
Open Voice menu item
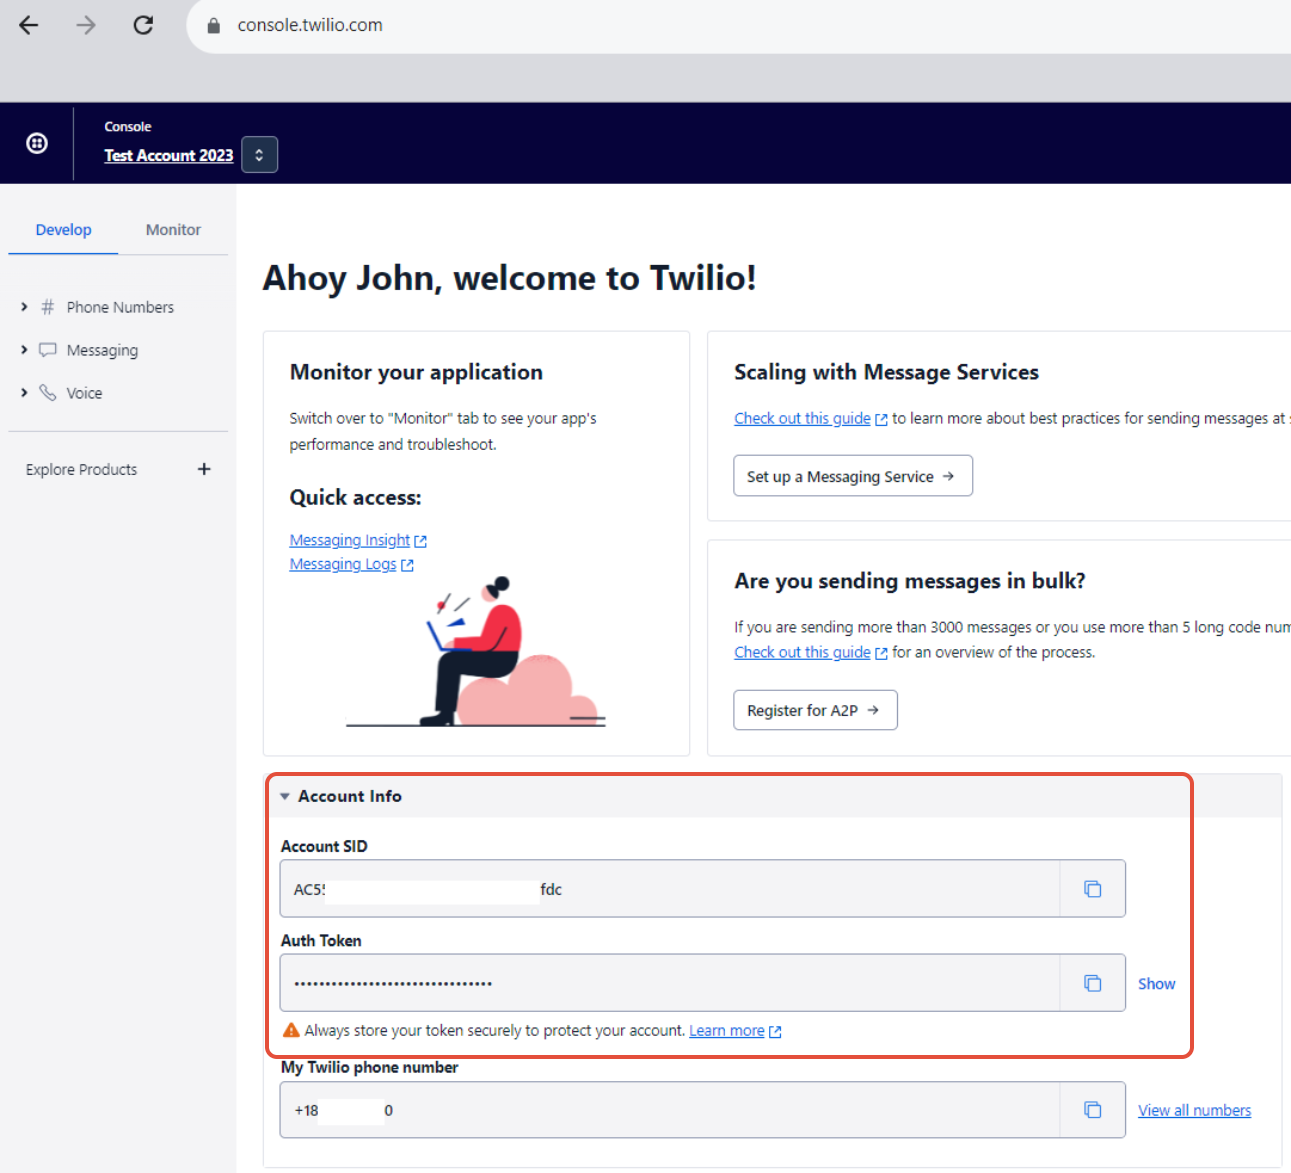84,393
